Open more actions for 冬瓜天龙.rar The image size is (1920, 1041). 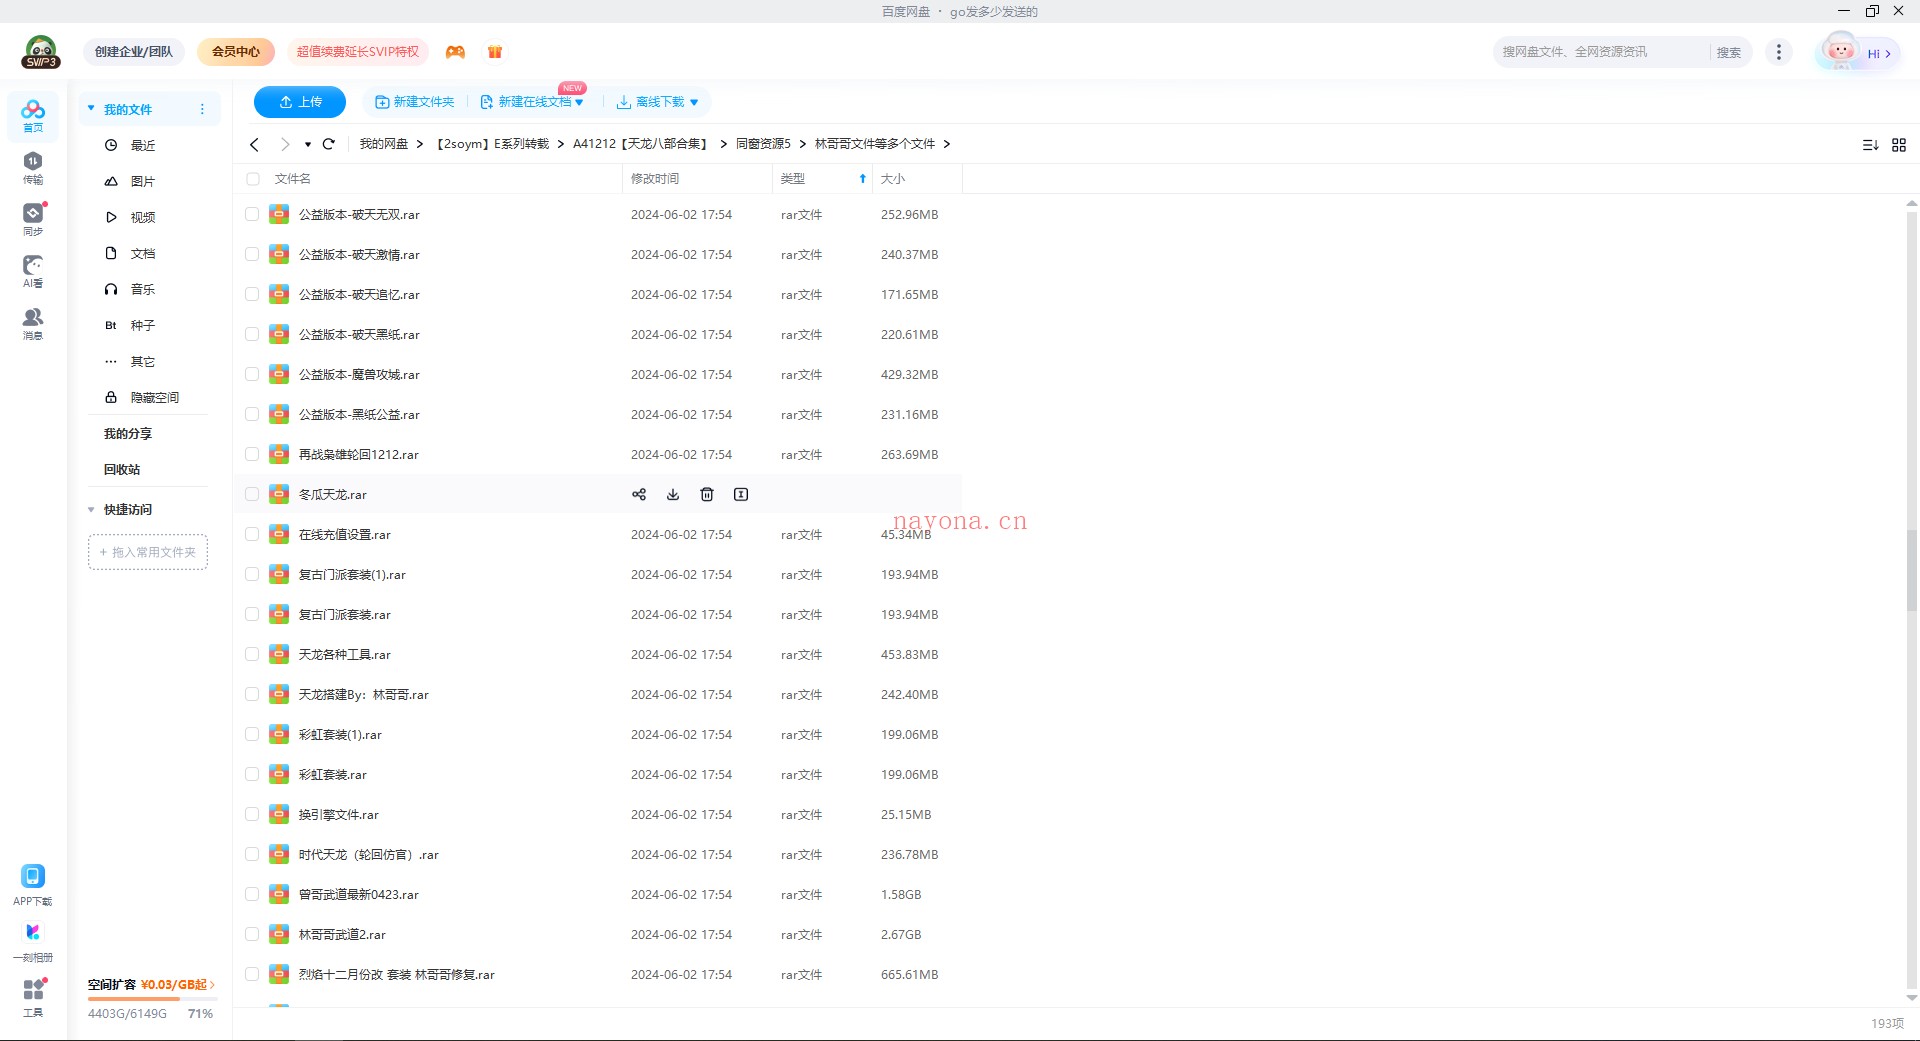click(741, 494)
